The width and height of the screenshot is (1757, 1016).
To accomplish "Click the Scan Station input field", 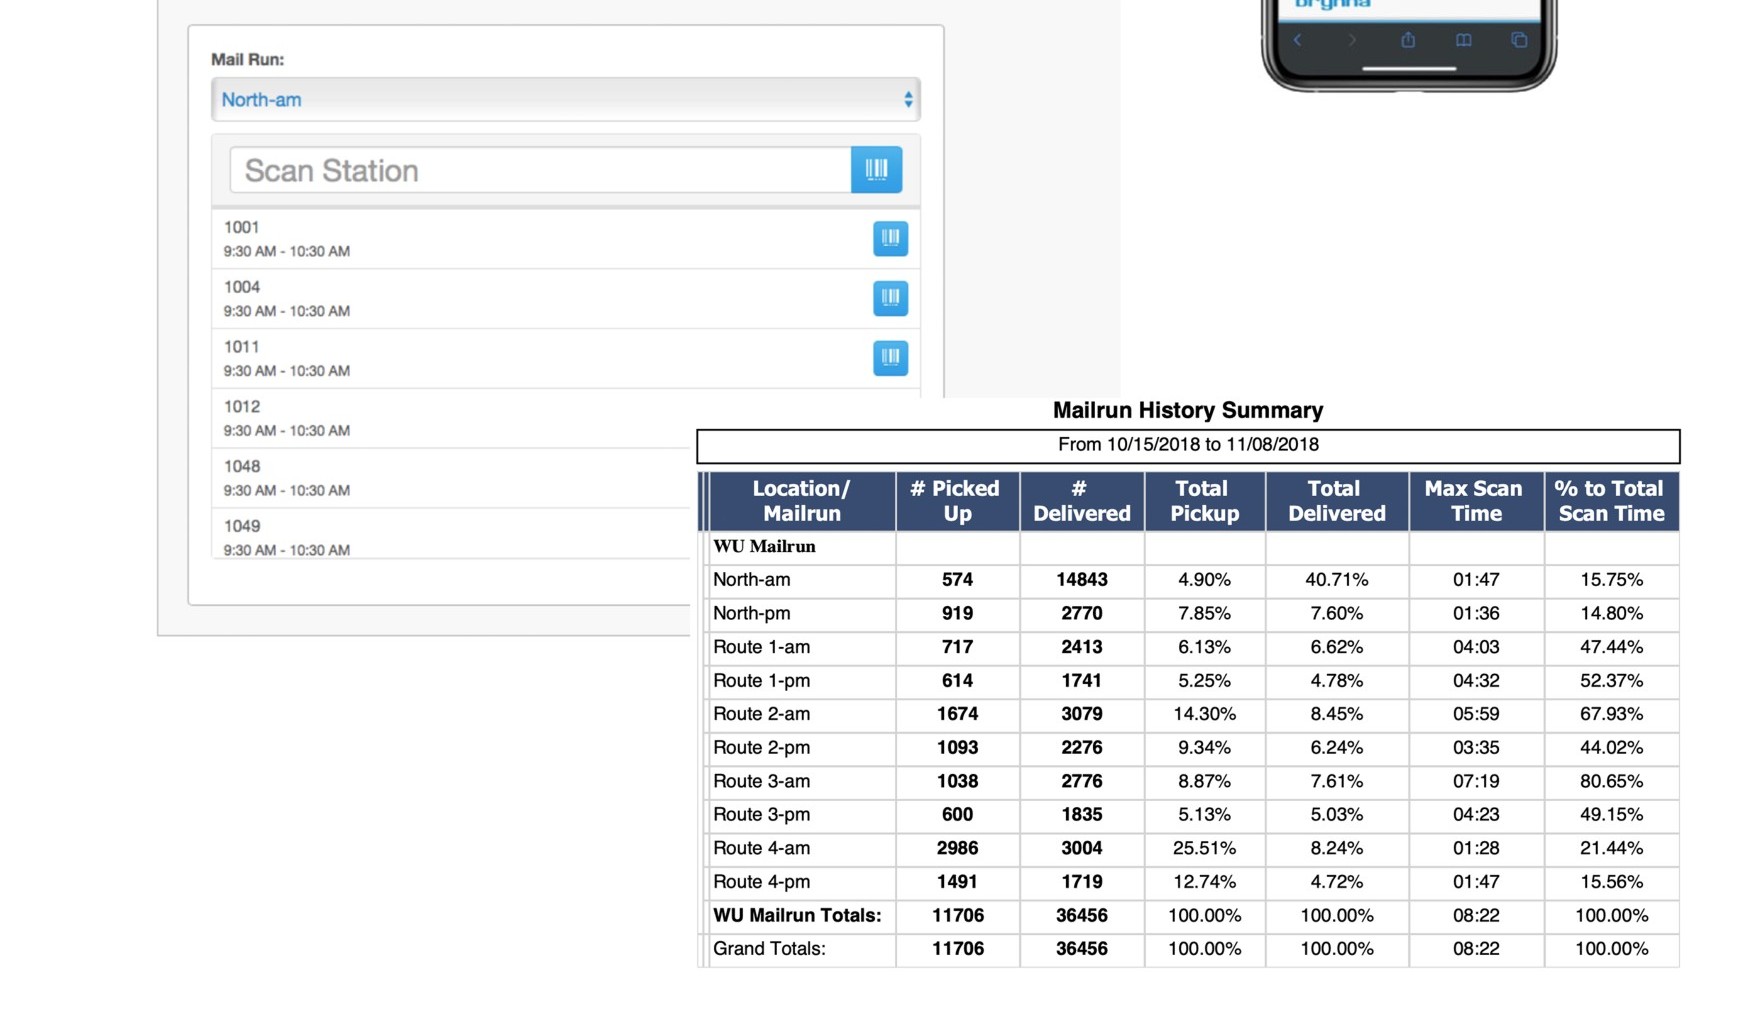I will [x=540, y=170].
